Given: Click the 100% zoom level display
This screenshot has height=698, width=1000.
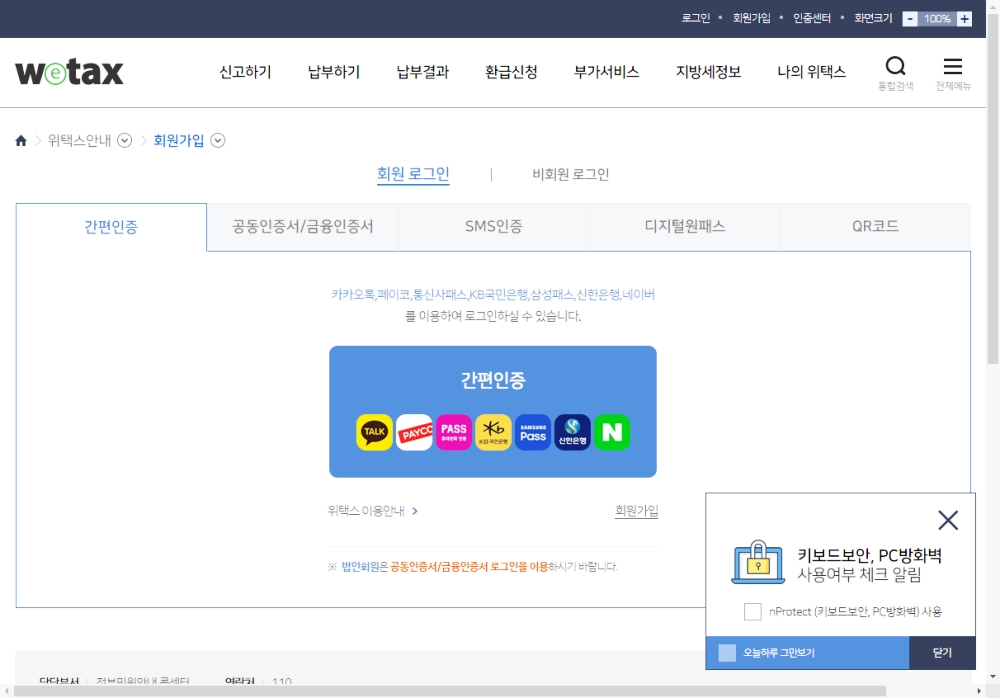Looking at the screenshot, I should click(938, 19).
